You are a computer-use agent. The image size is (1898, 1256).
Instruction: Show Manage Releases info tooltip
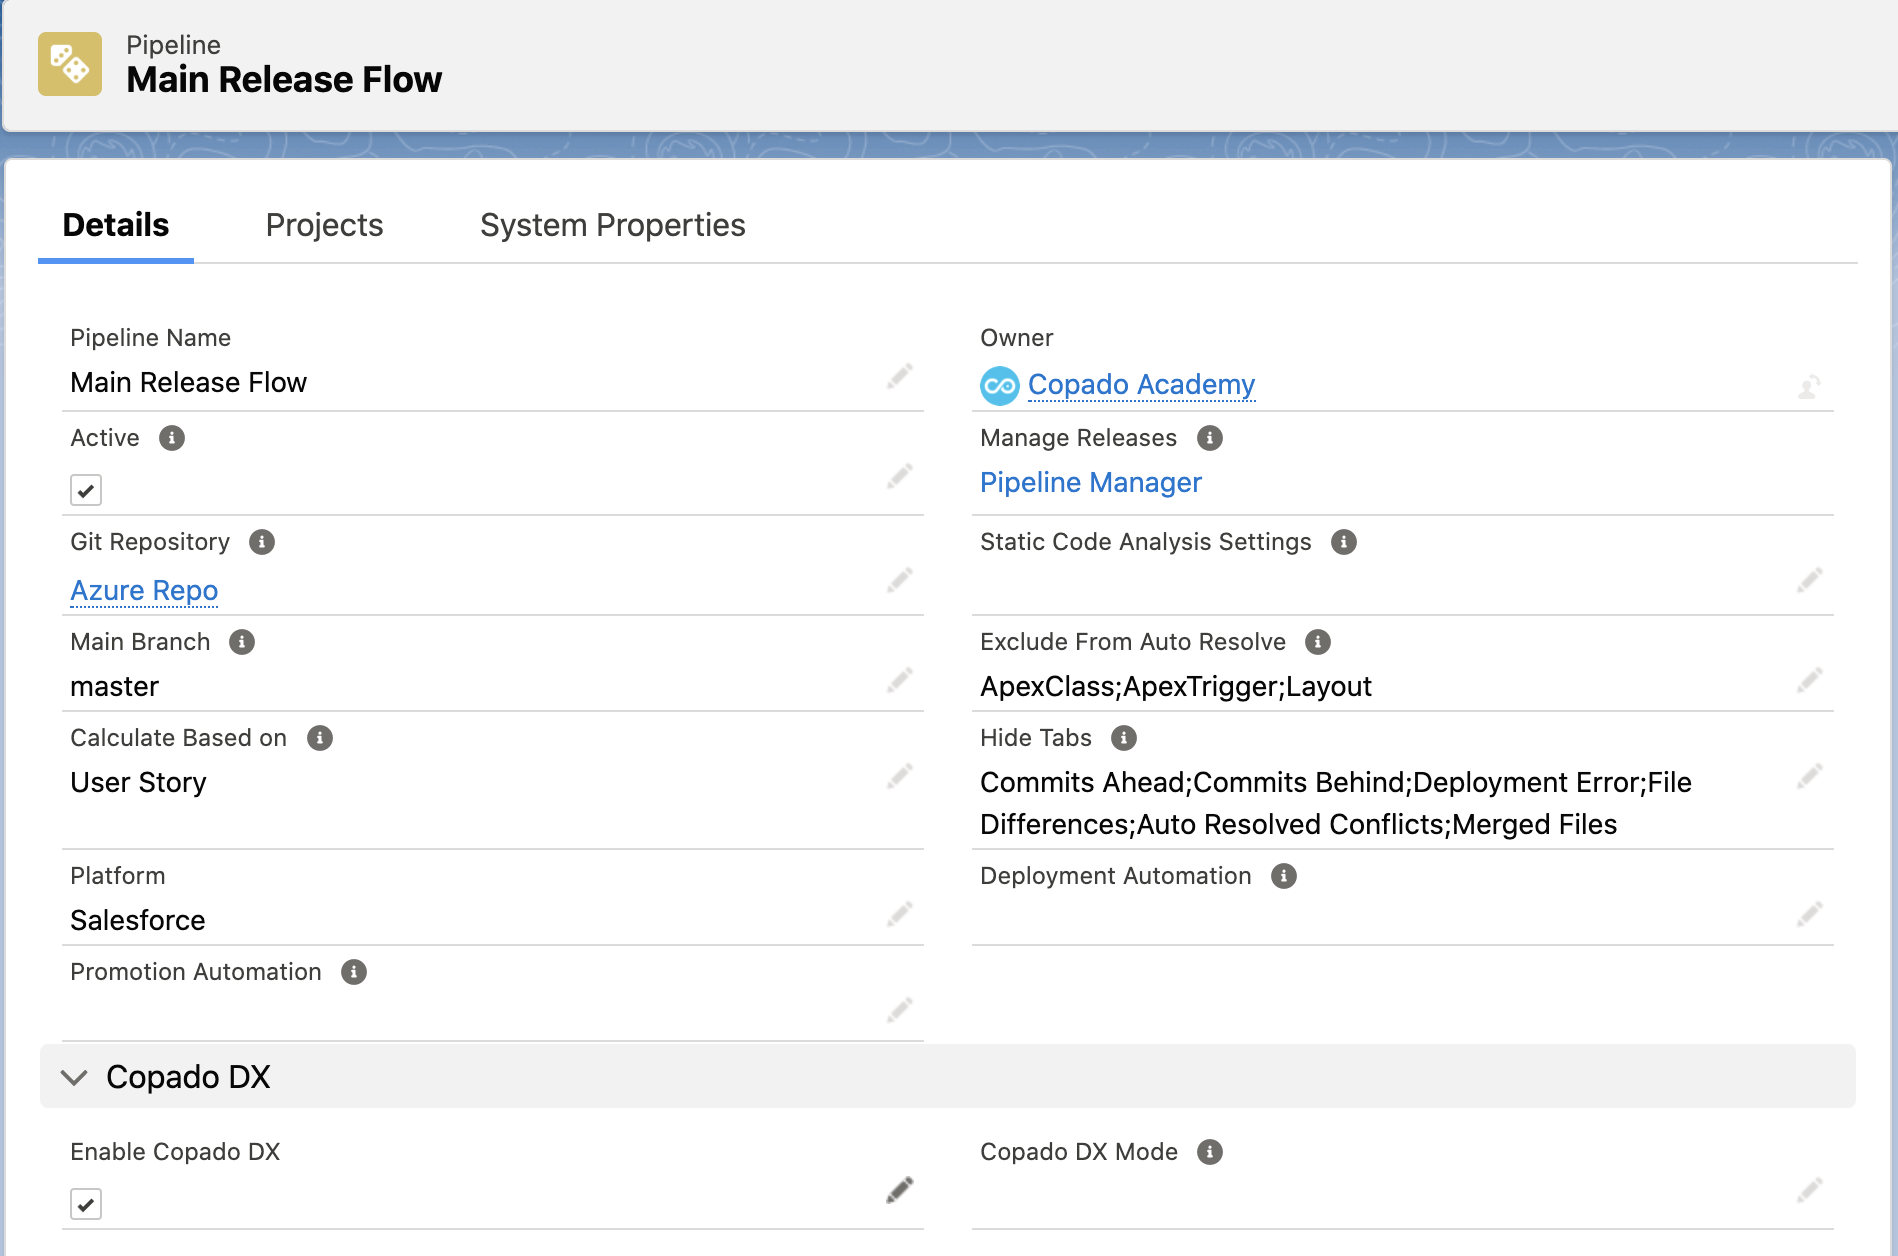pyautogui.click(x=1210, y=438)
